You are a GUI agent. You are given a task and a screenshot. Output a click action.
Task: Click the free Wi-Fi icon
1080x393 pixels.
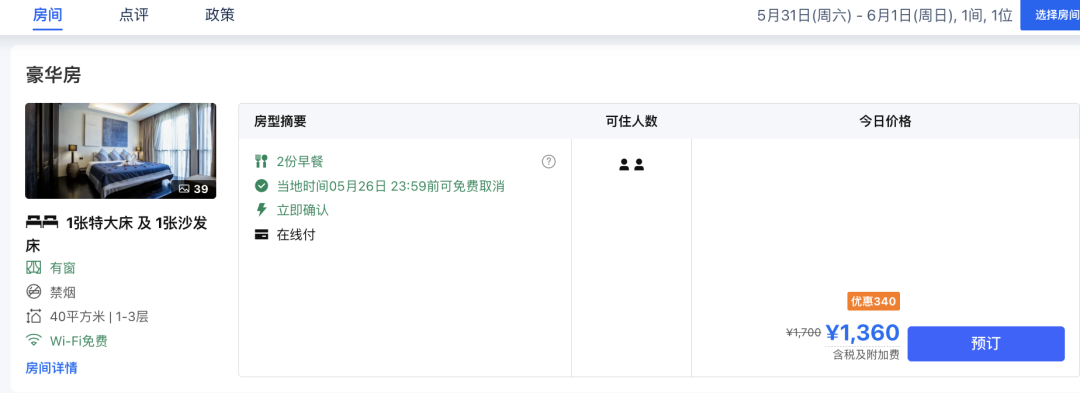click(33, 340)
